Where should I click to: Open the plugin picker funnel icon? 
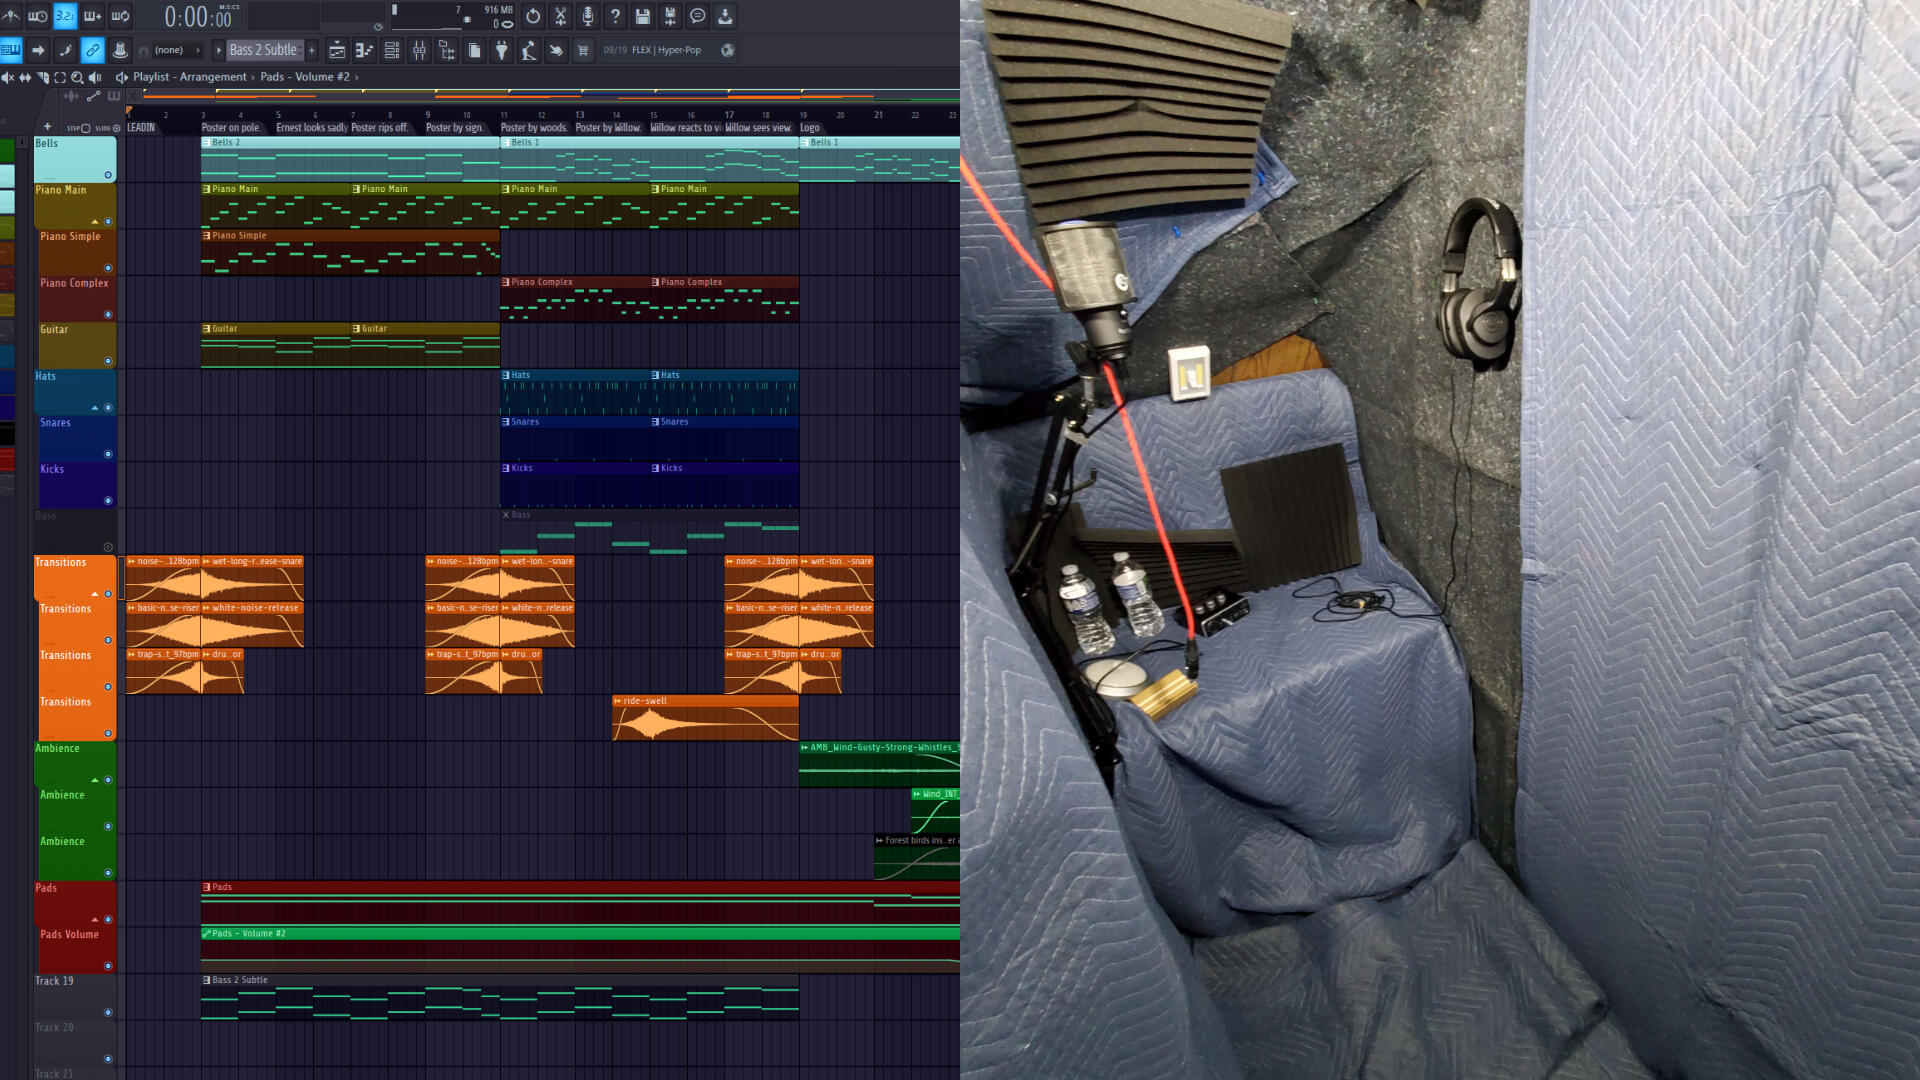point(501,50)
